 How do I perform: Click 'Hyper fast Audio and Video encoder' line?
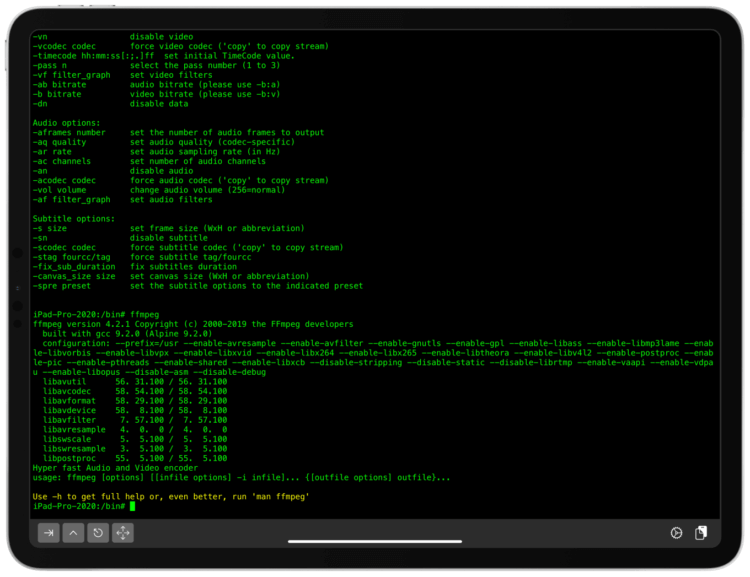(x=115, y=467)
